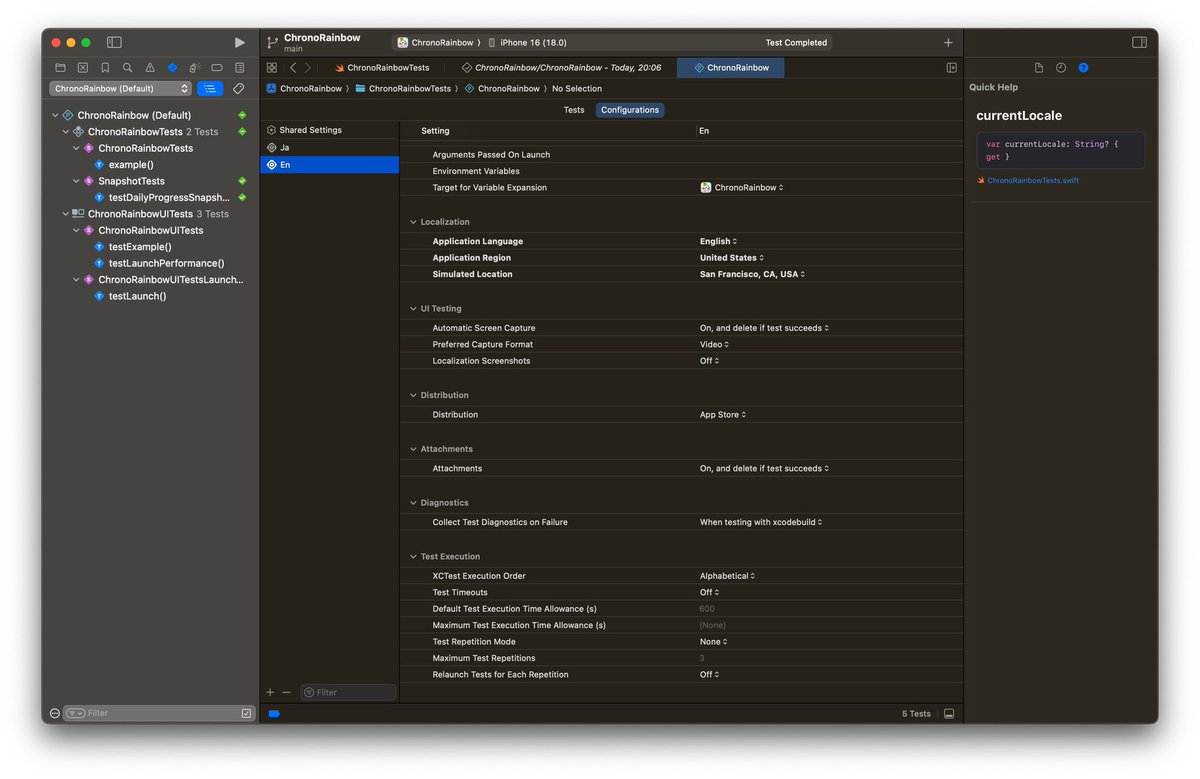Open the Test navigator diamond icon
Image resolution: width=1200 pixels, height=779 pixels.
pos(172,68)
